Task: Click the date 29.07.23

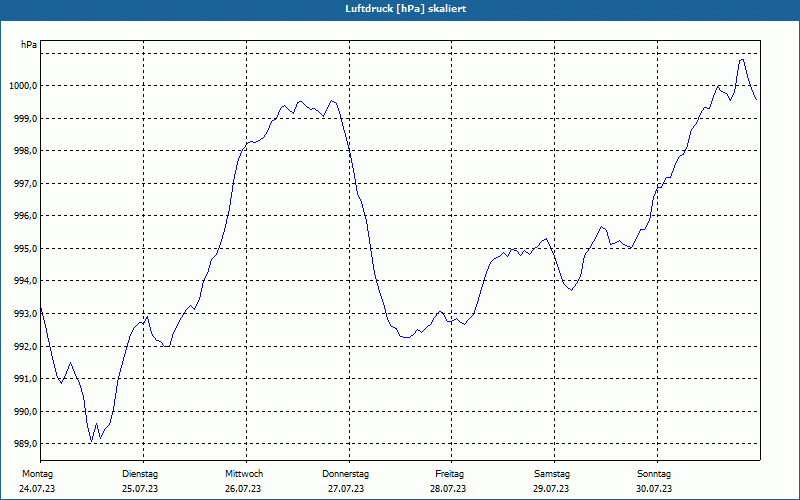Action: tap(552, 489)
